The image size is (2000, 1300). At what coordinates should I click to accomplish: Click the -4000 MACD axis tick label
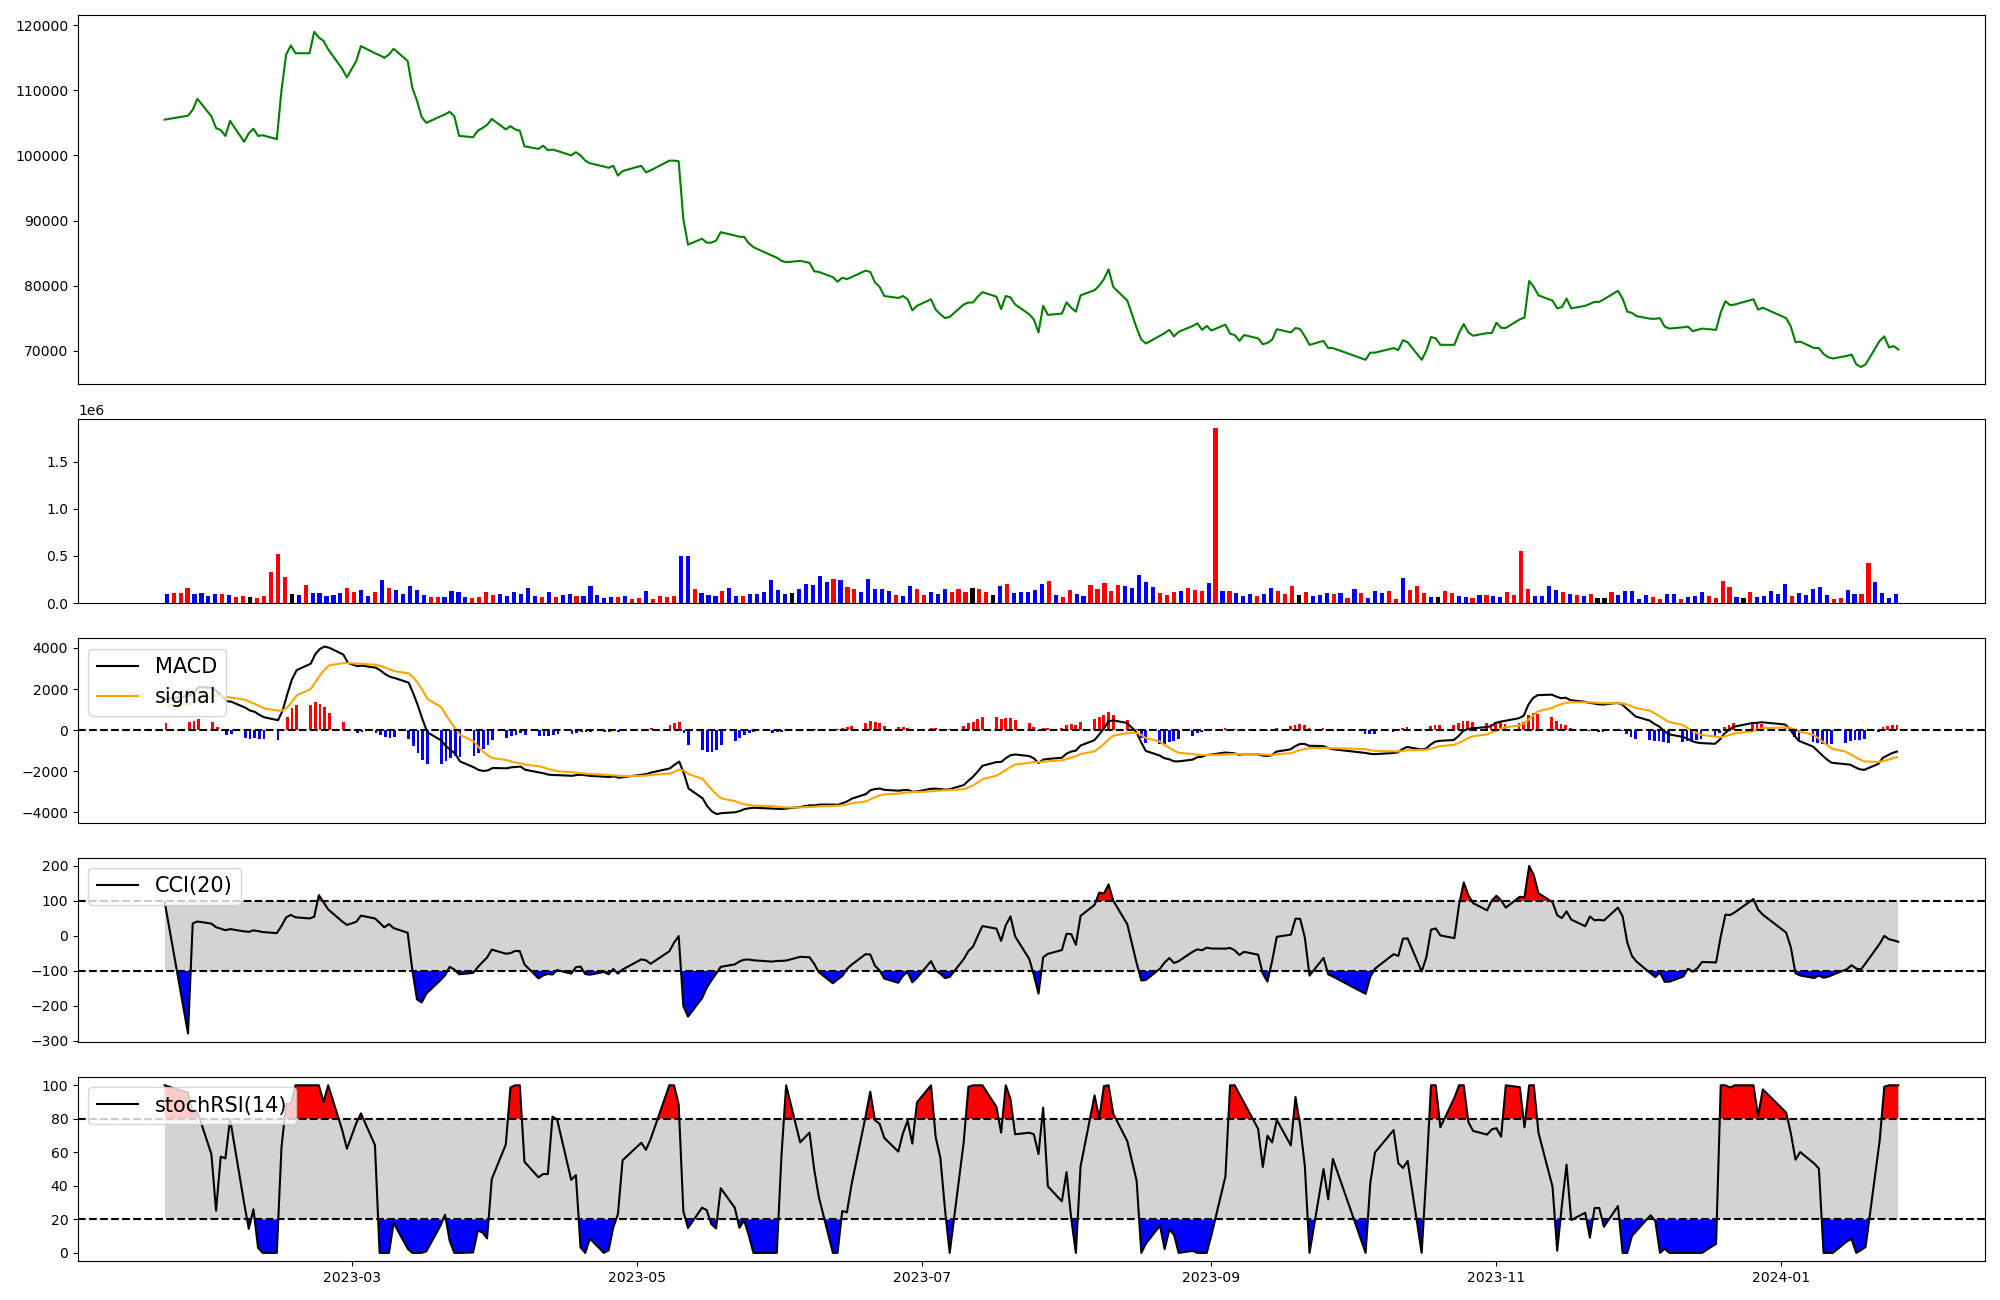[x=44, y=813]
